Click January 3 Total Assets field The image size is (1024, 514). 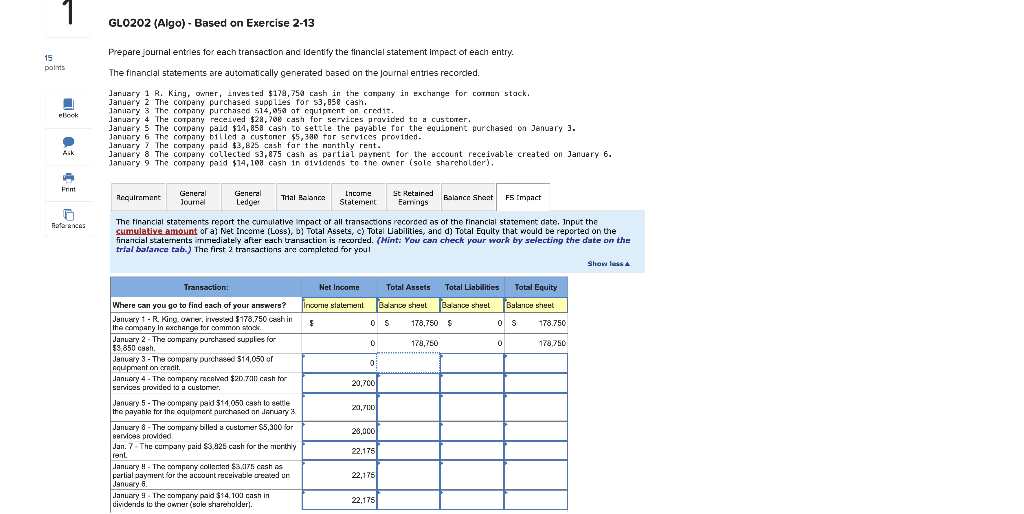(408, 362)
